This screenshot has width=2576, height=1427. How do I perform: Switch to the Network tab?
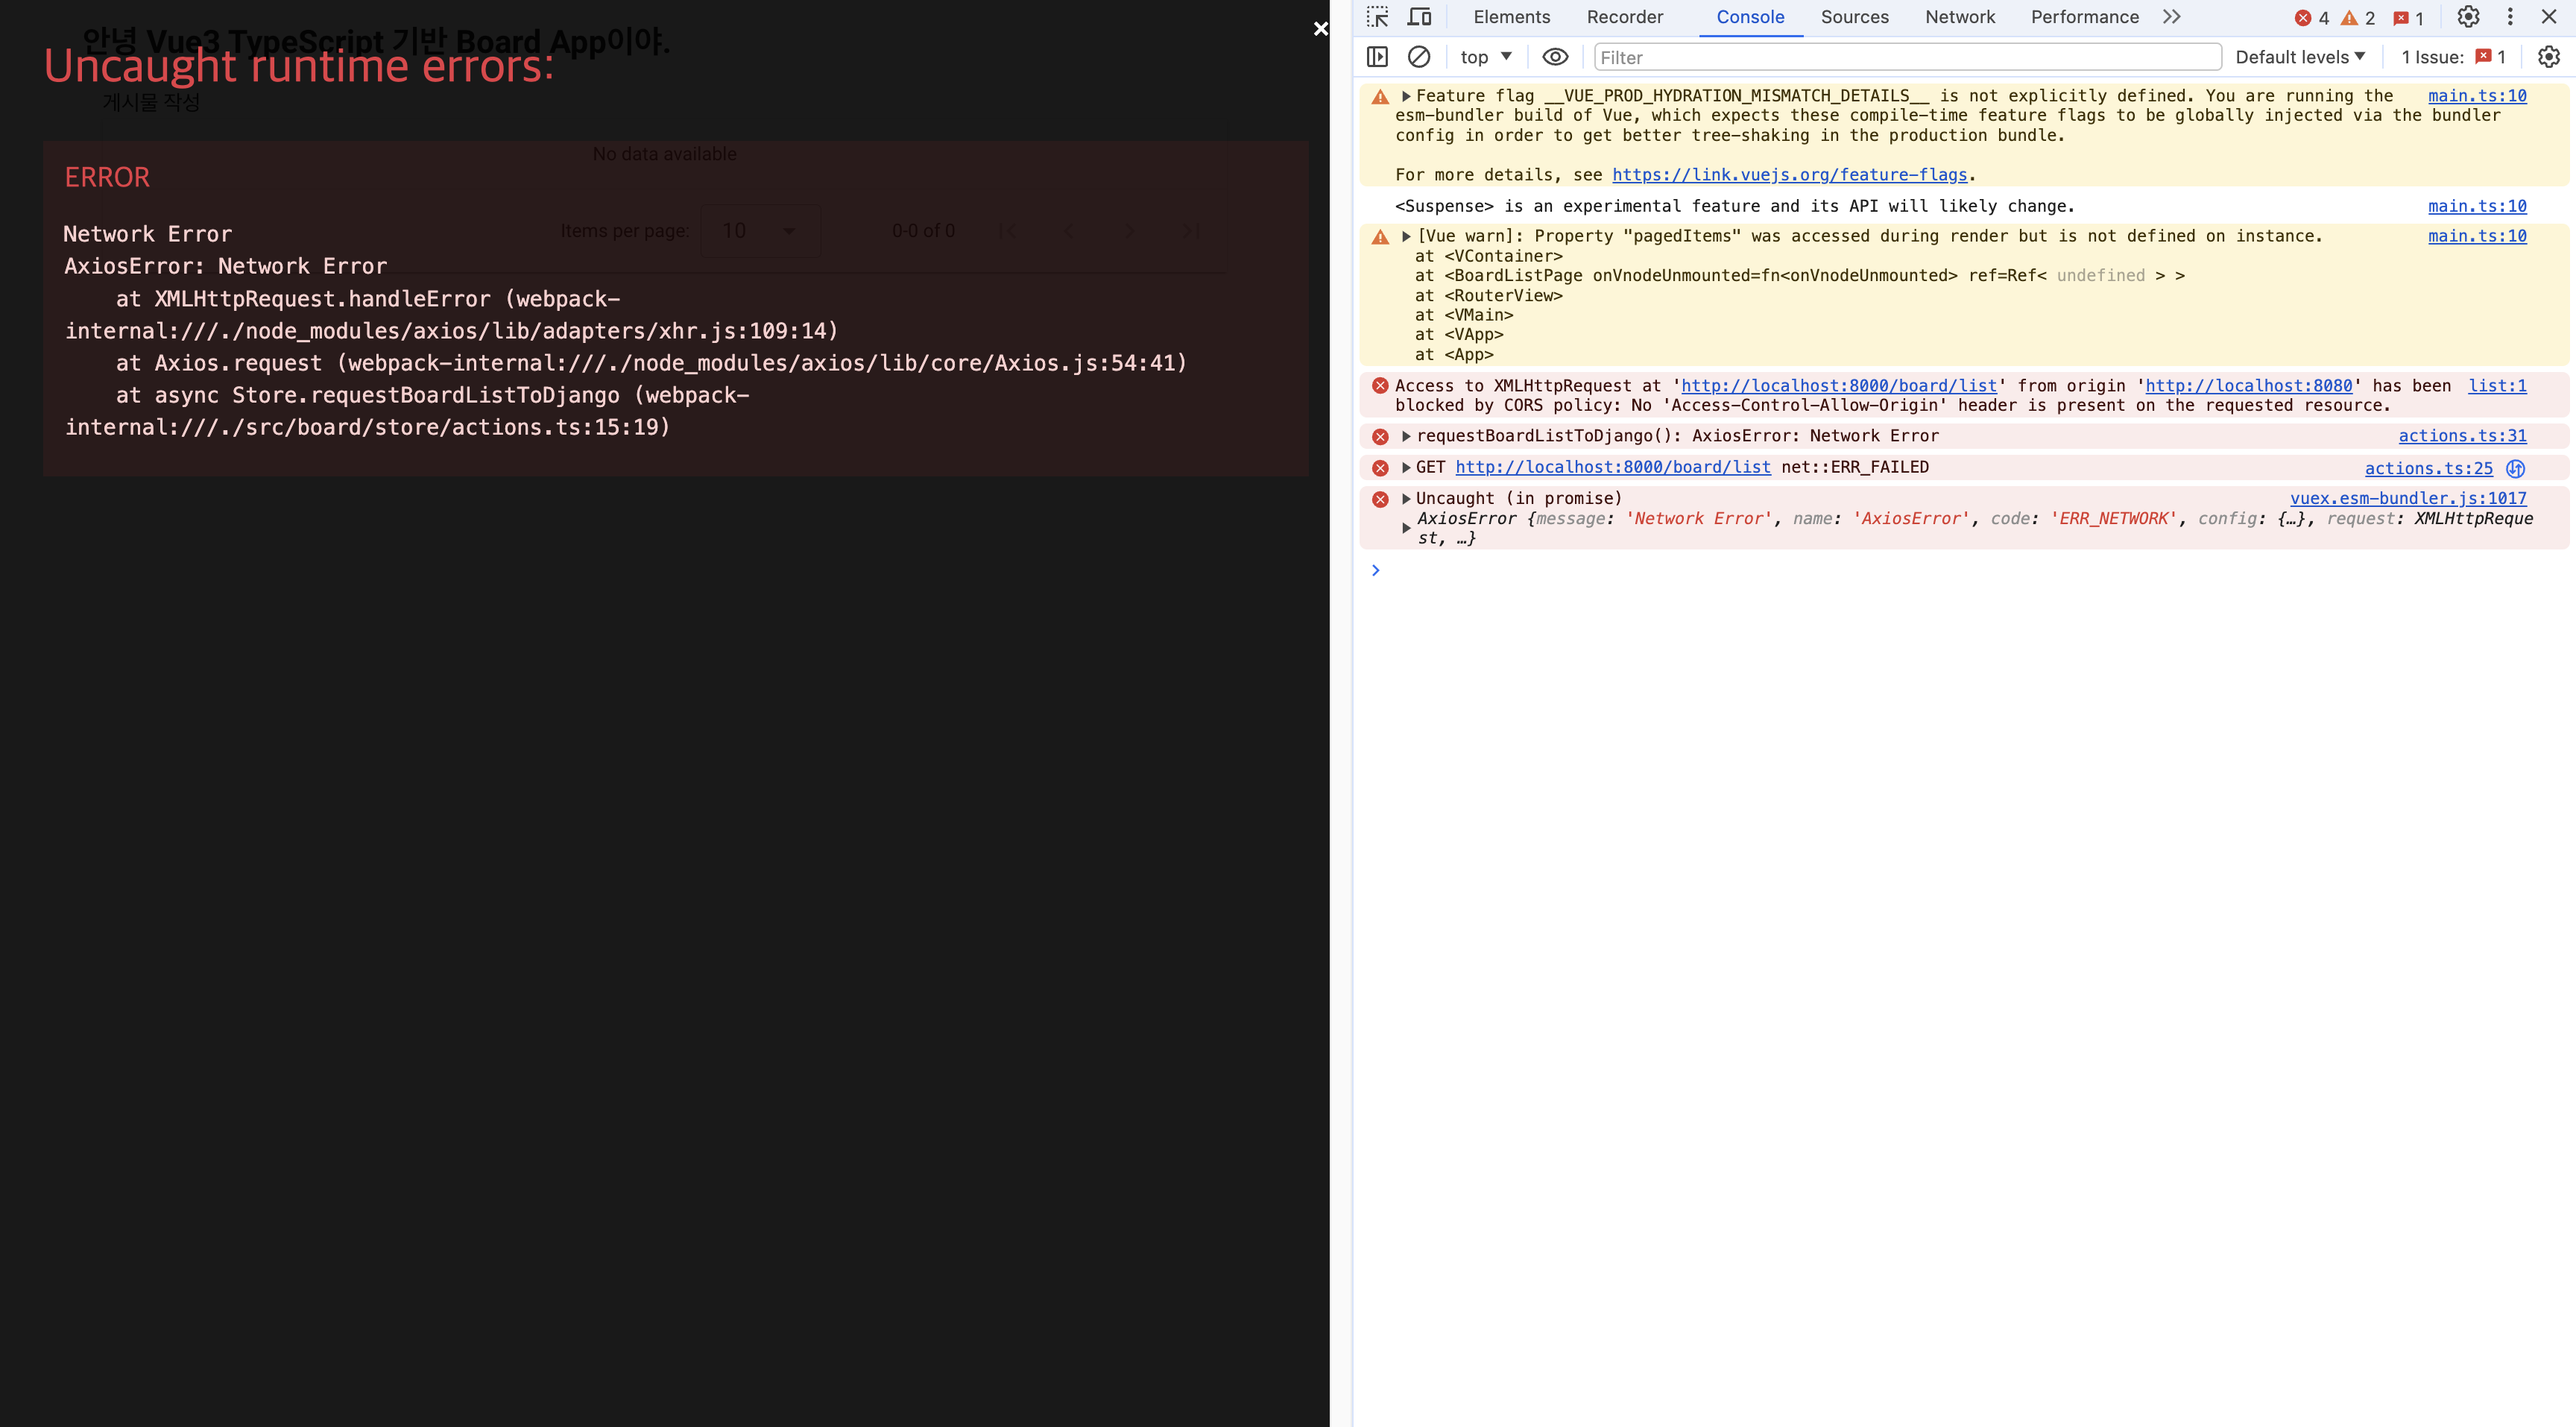1959,17
